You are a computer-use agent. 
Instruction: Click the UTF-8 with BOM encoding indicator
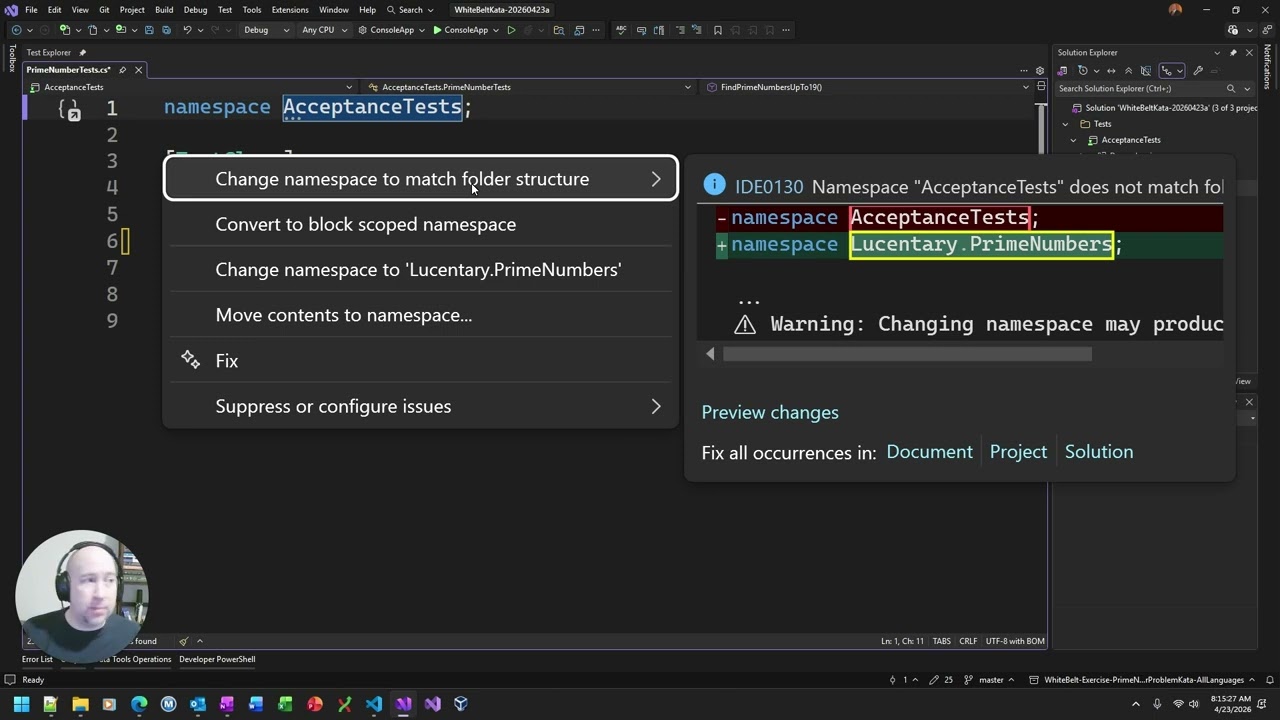[x=1015, y=641]
